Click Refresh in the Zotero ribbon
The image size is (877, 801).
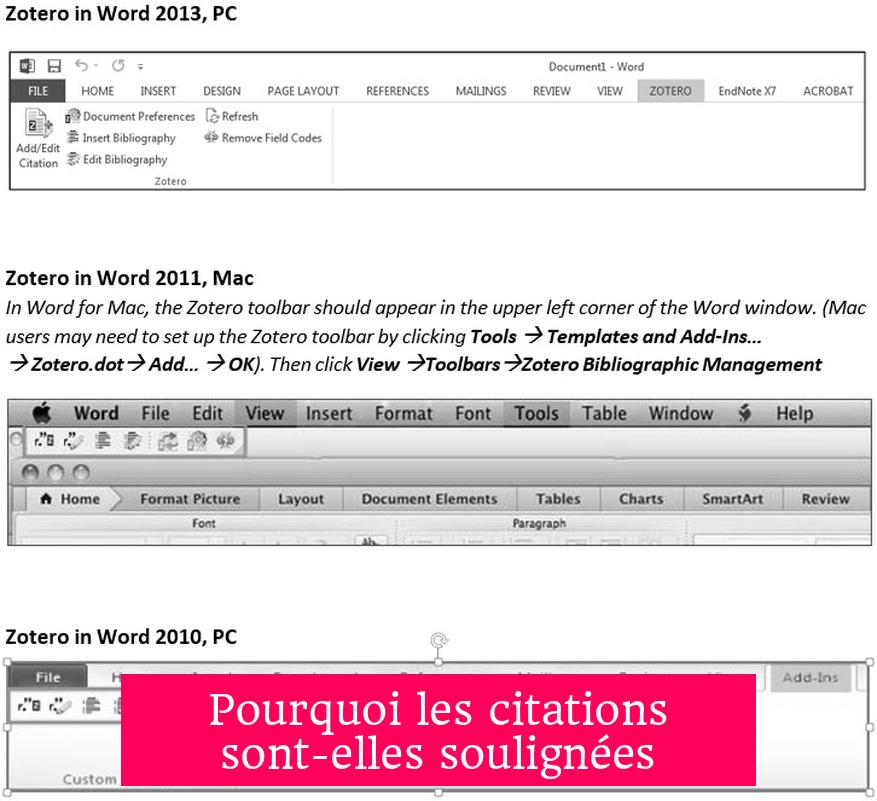coord(232,116)
